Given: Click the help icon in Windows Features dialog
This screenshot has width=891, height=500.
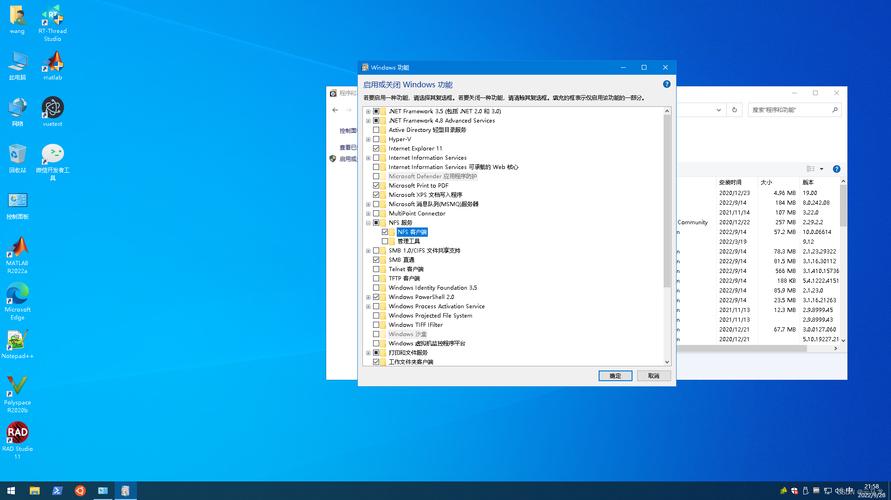Looking at the screenshot, I should [667, 84].
